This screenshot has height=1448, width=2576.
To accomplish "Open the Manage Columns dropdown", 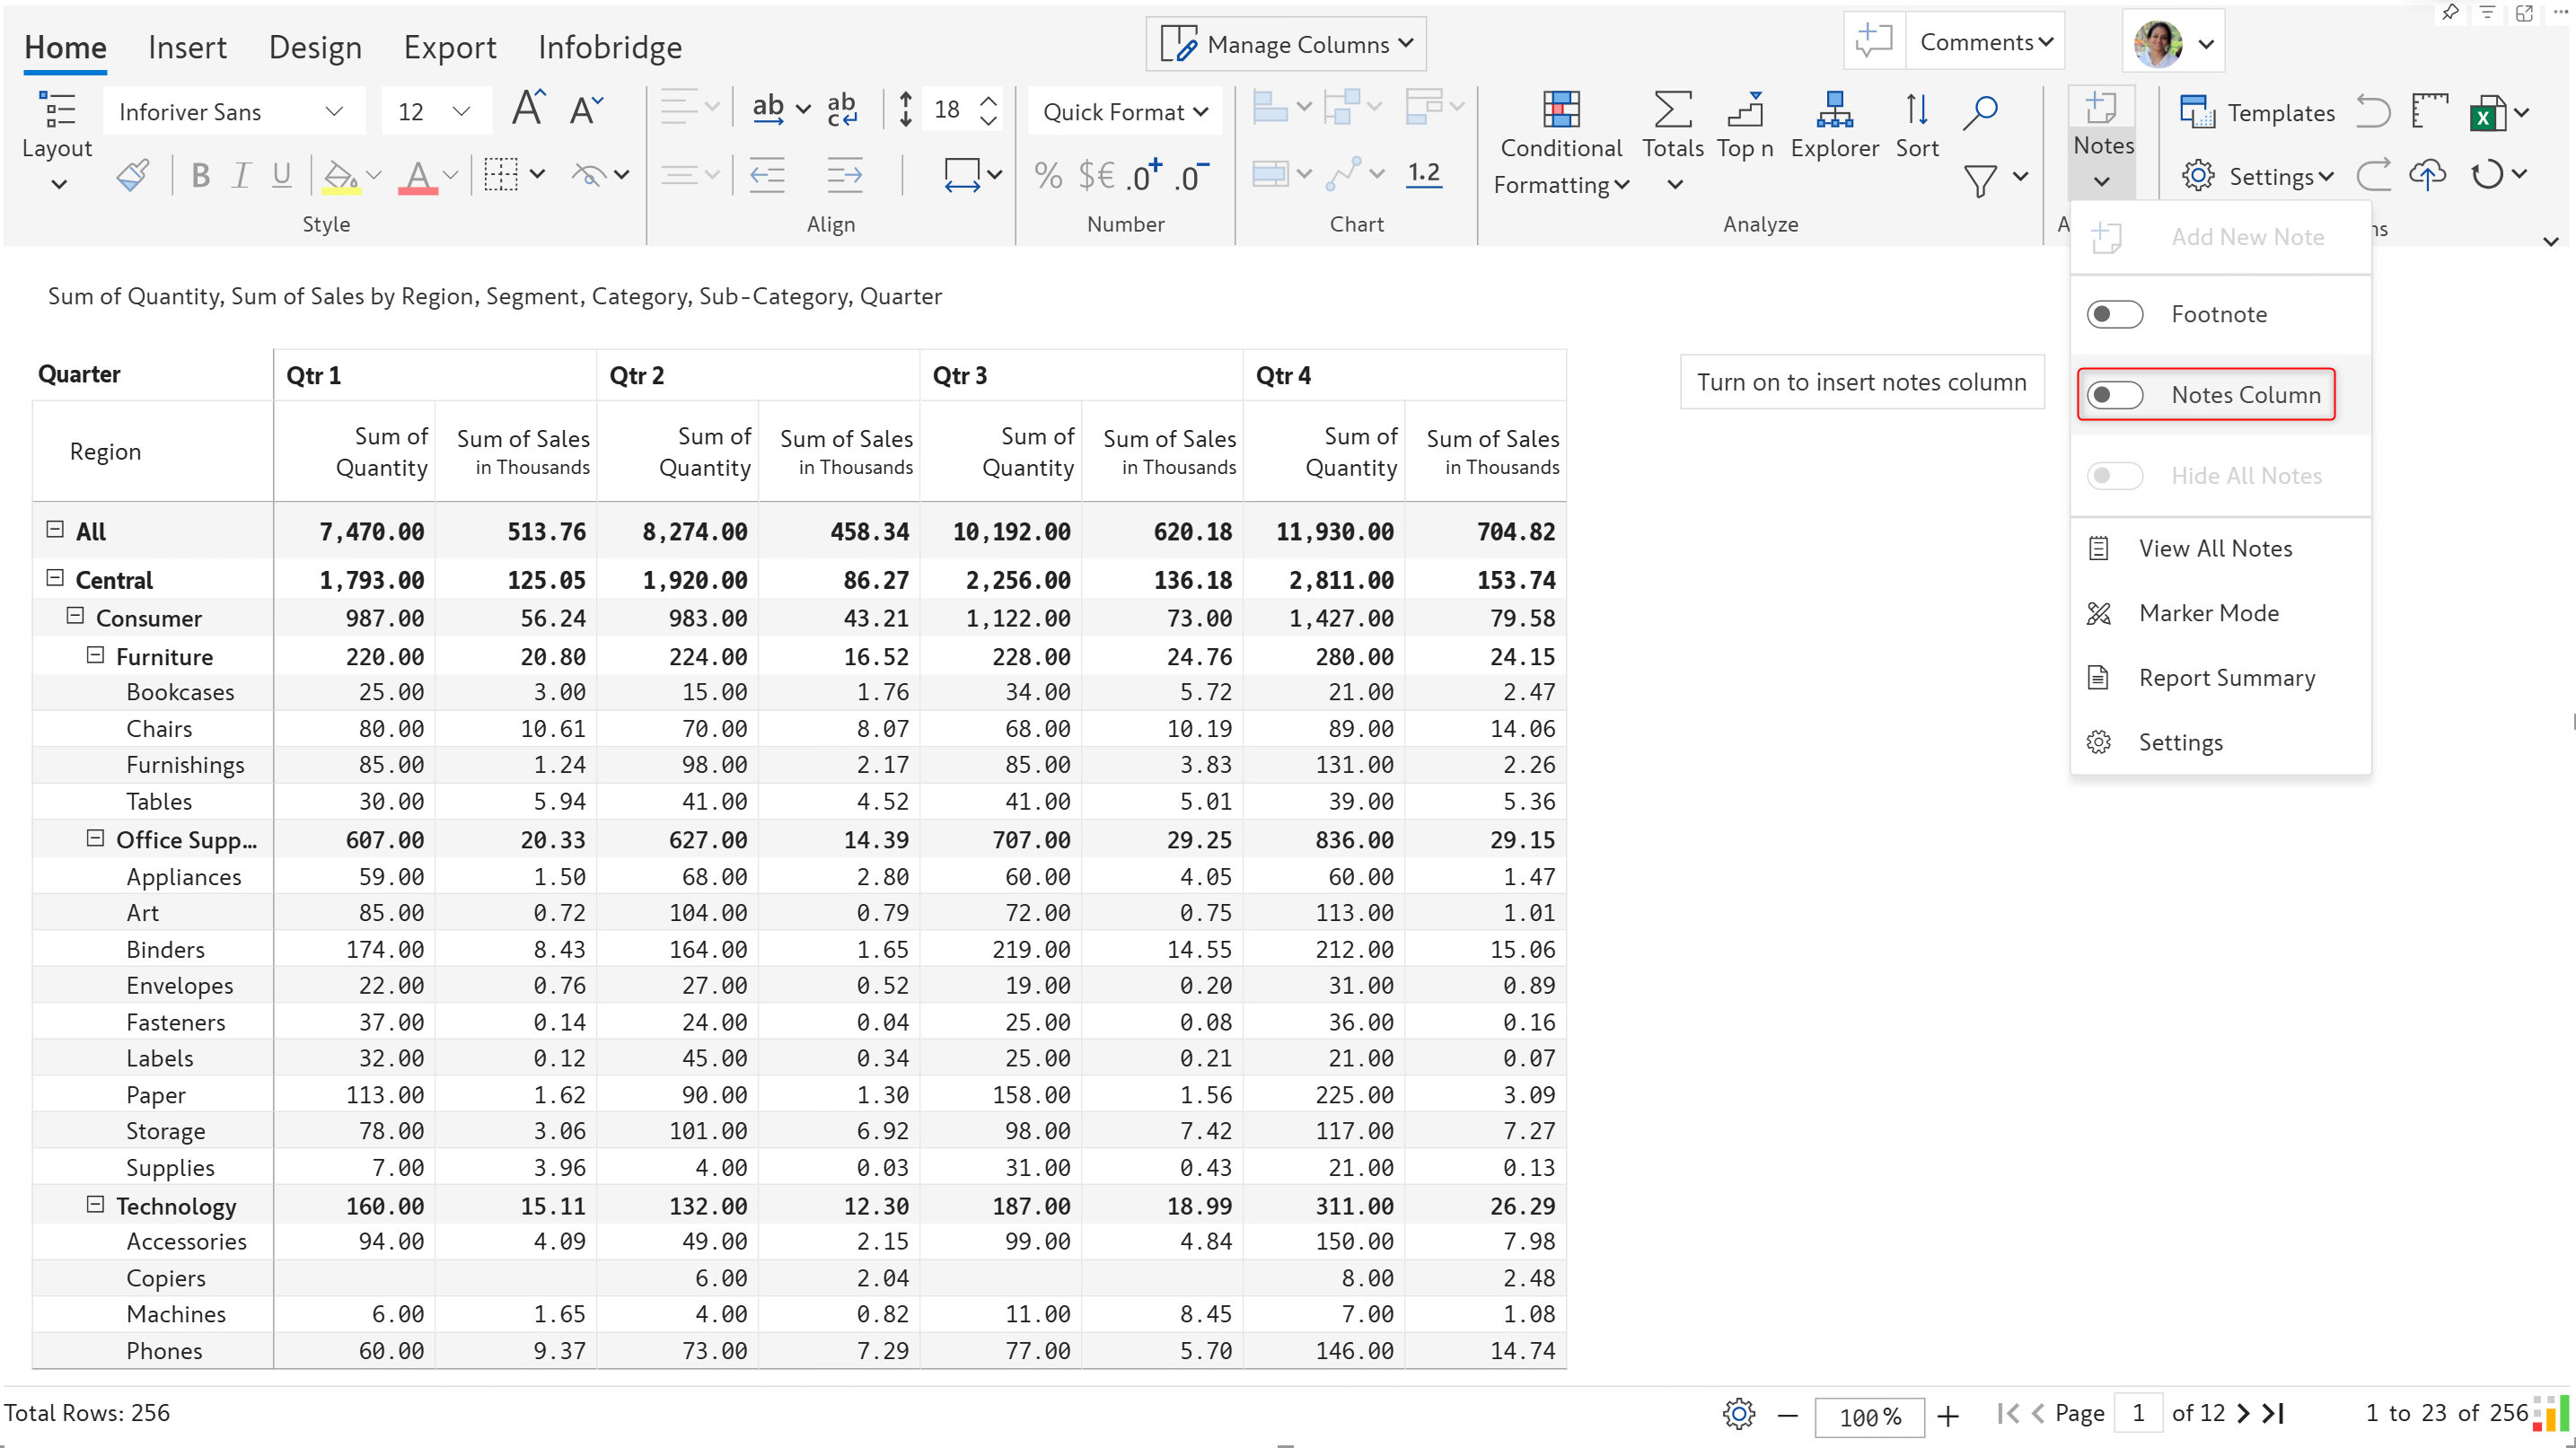I will pyautogui.click(x=1286, y=44).
